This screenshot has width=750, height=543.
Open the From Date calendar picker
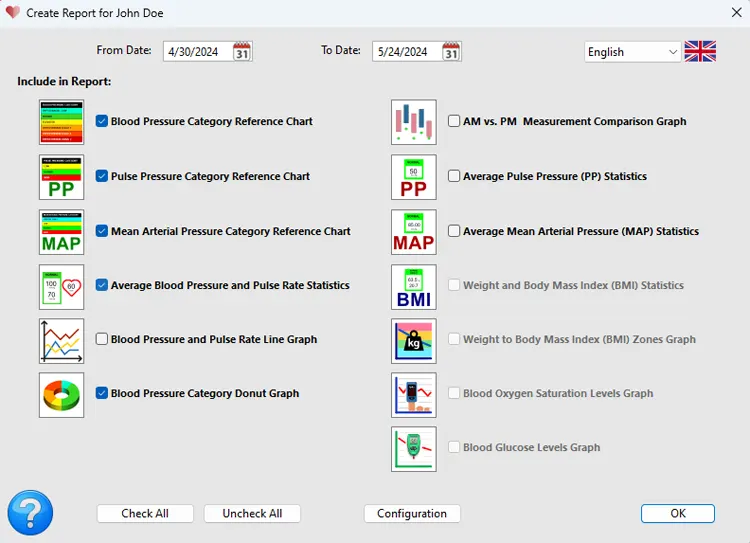[242, 52]
